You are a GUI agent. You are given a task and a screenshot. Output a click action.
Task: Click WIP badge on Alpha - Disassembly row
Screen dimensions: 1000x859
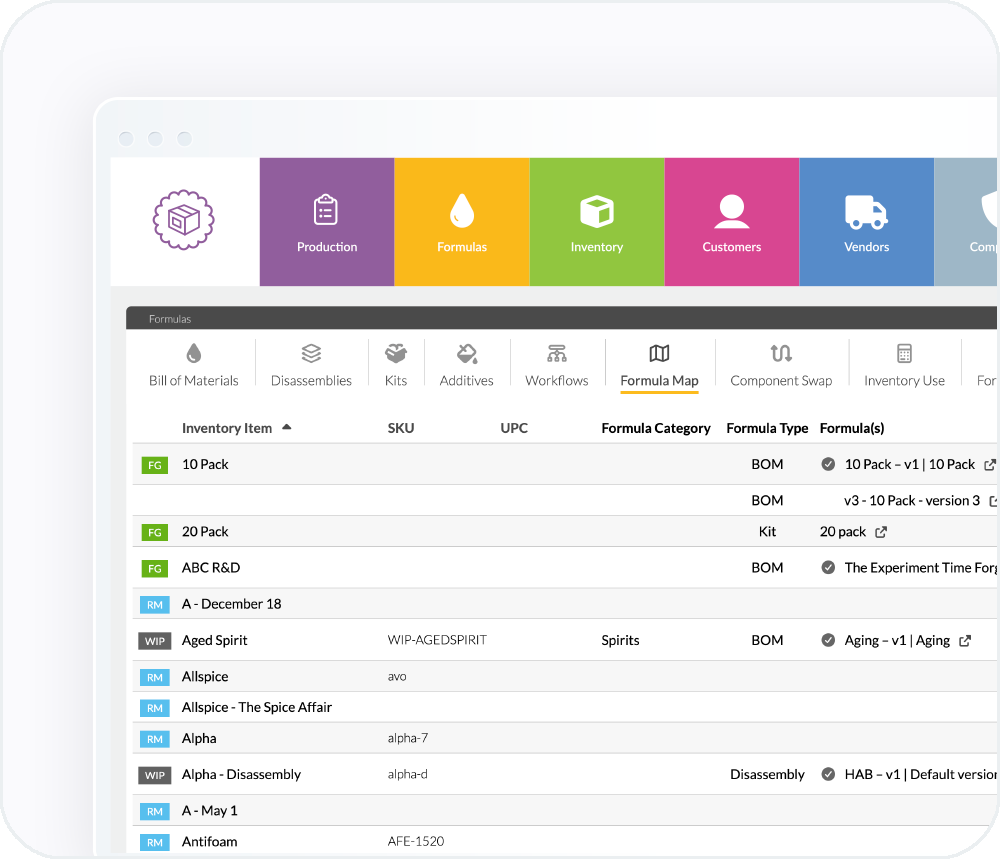tap(155, 775)
